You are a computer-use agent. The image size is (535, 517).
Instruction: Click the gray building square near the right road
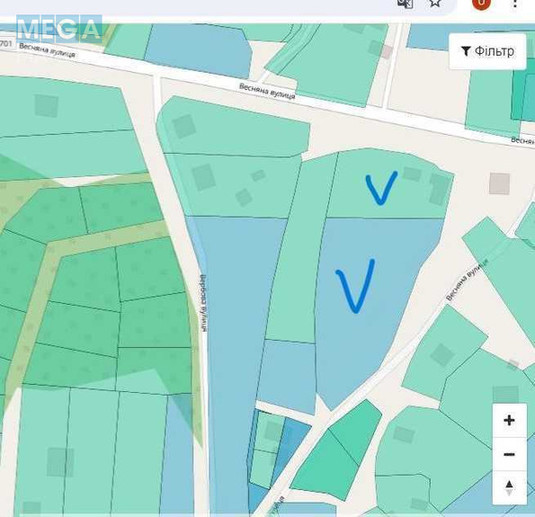500,184
